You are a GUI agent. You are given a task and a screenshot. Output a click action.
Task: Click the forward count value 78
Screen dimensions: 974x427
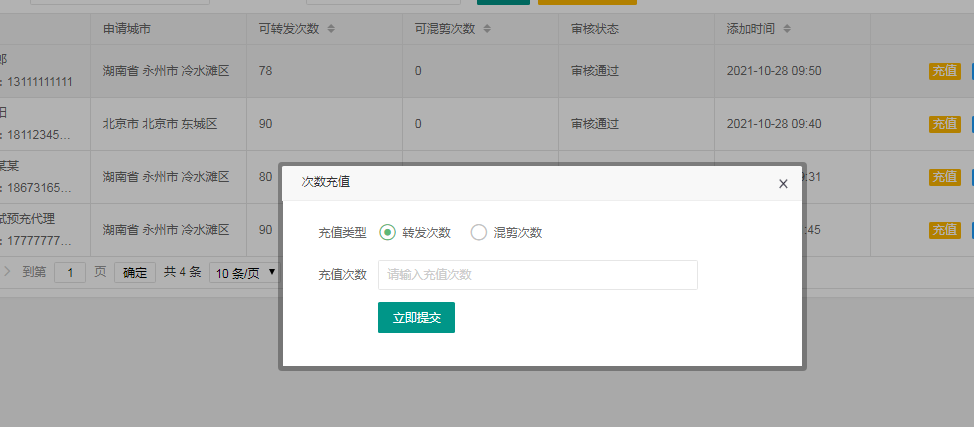tap(265, 71)
